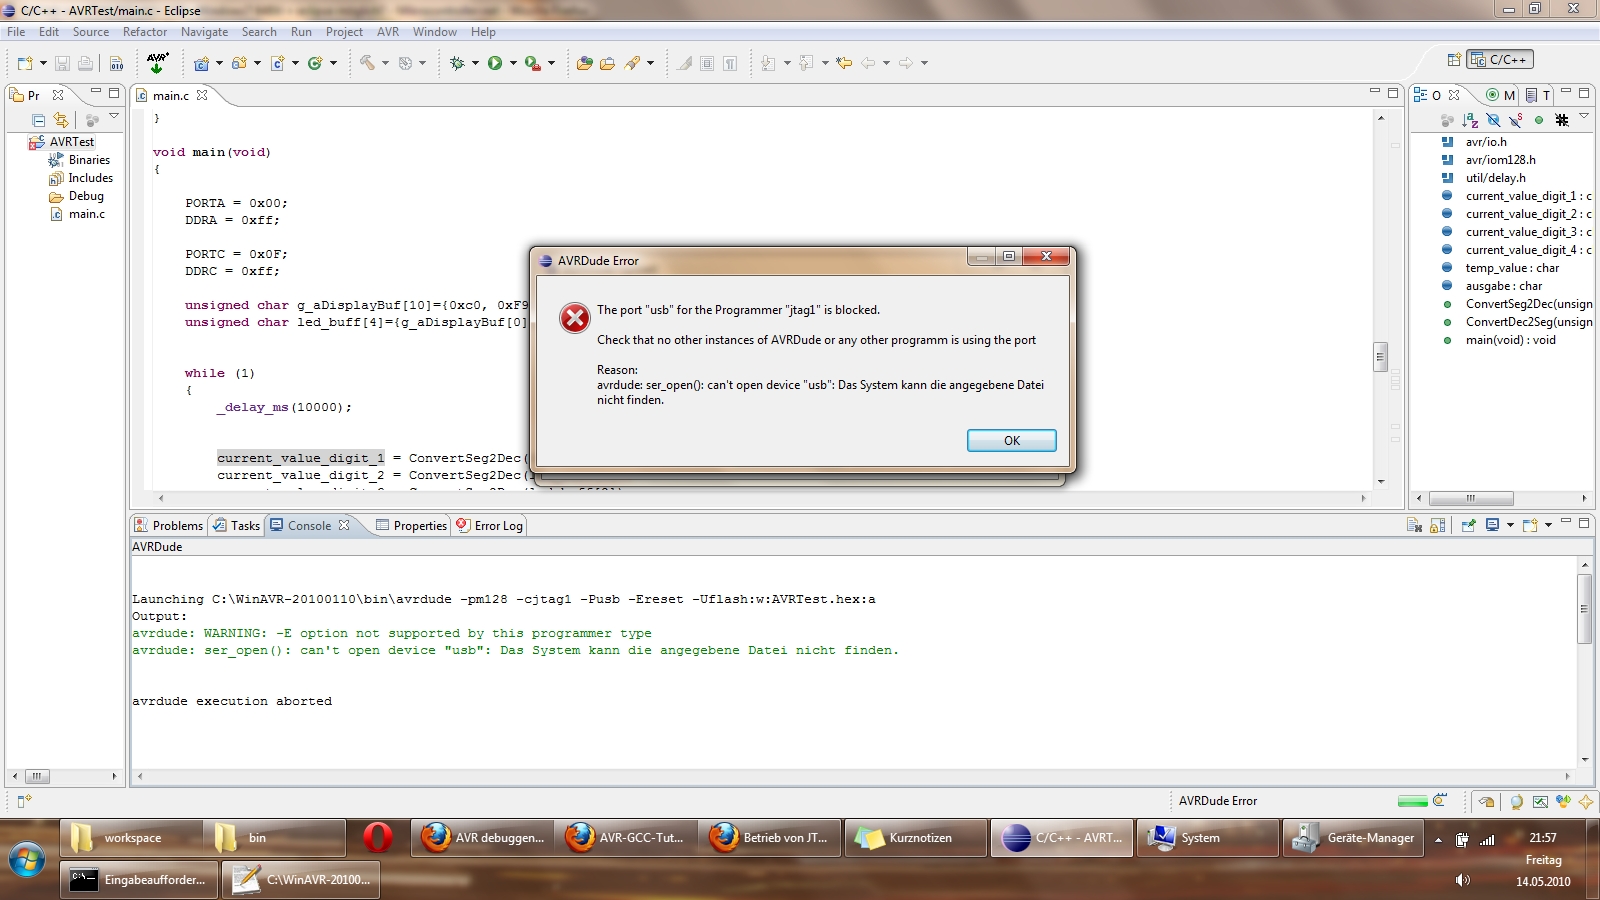Viewport: 1600px width, 900px height.
Task: Click the New C/C++ Project icon
Action: coord(201,63)
